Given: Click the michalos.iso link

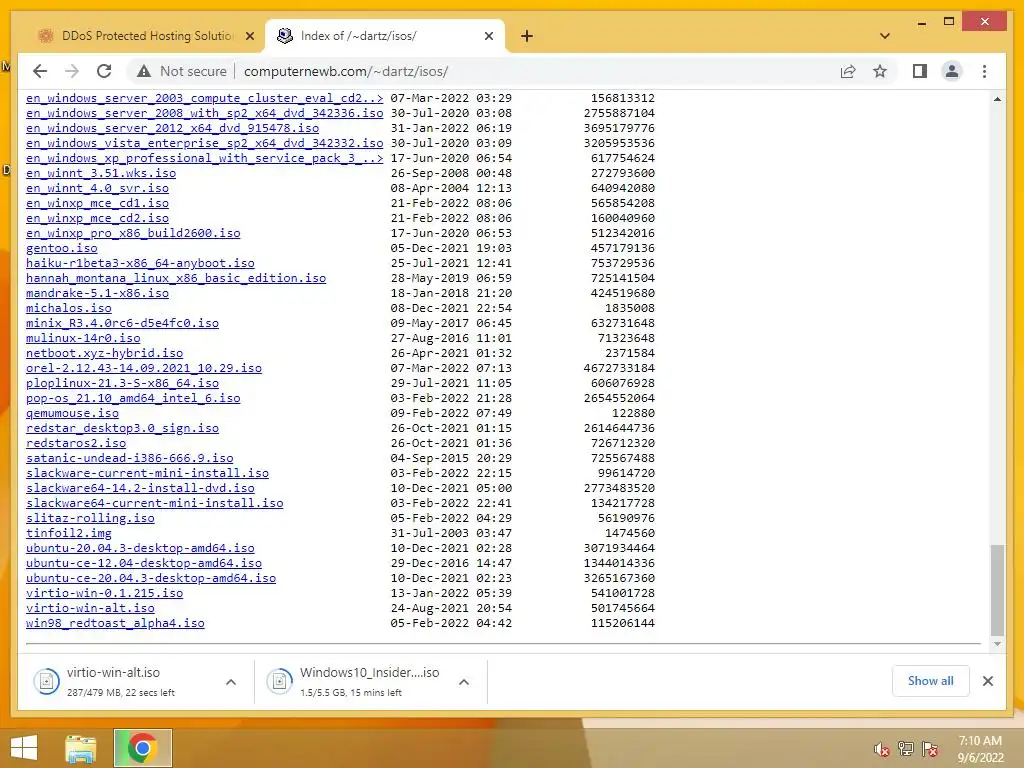Looking at the screenshot, I should tap(69, 308).
